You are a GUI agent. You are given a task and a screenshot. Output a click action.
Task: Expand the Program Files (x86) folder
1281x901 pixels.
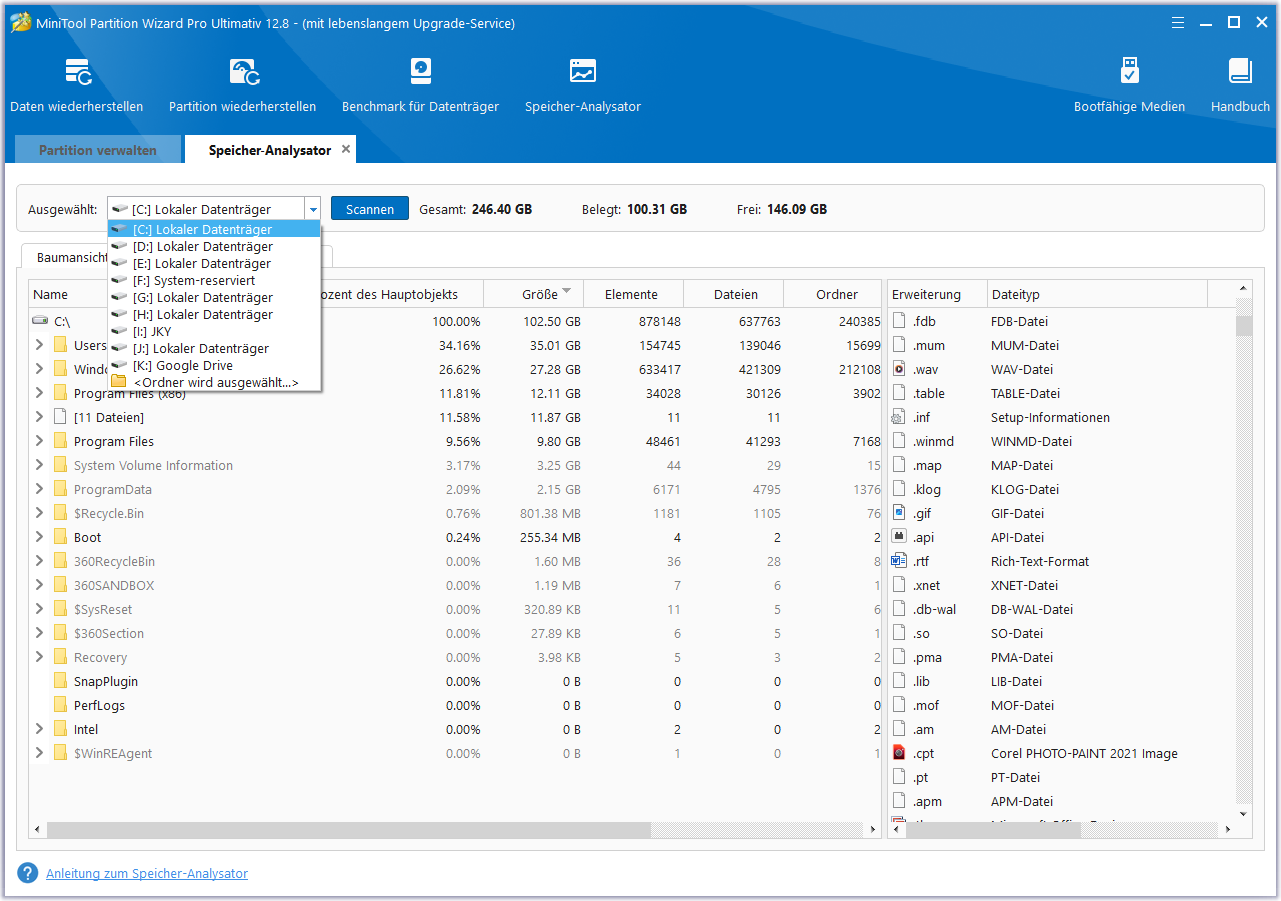point(39,393)
